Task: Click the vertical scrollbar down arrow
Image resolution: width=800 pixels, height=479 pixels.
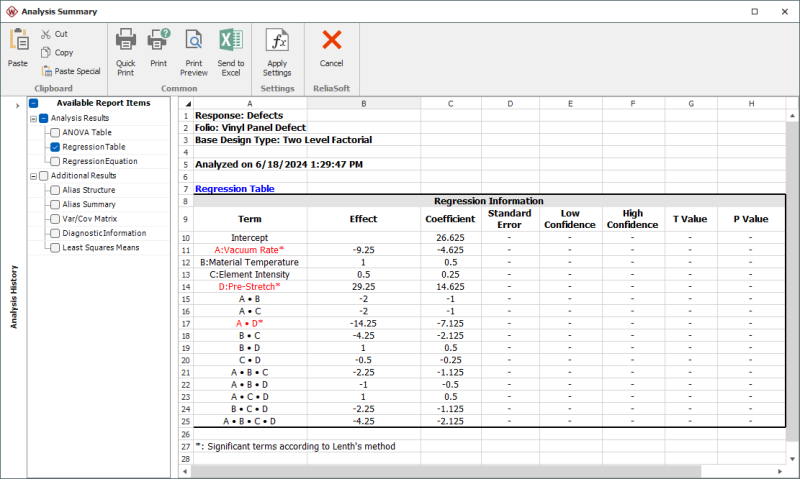Action: (x=792, y=458)
